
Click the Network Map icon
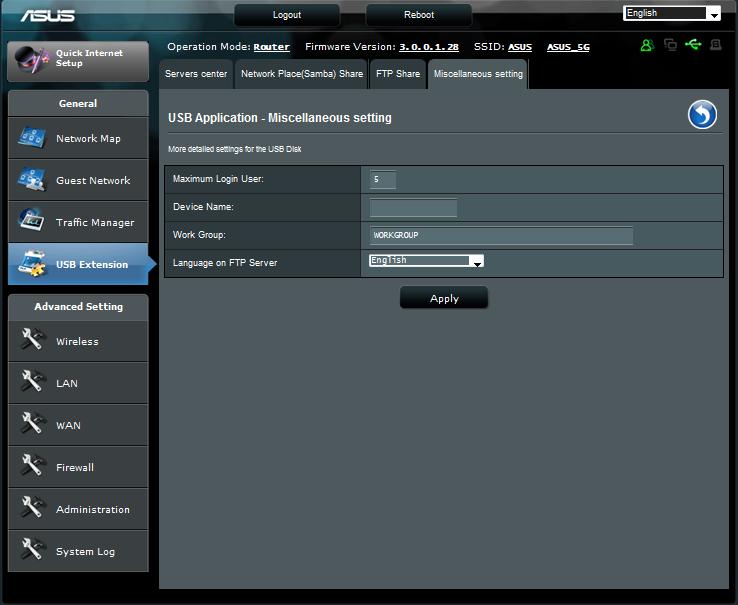point(32,137)
